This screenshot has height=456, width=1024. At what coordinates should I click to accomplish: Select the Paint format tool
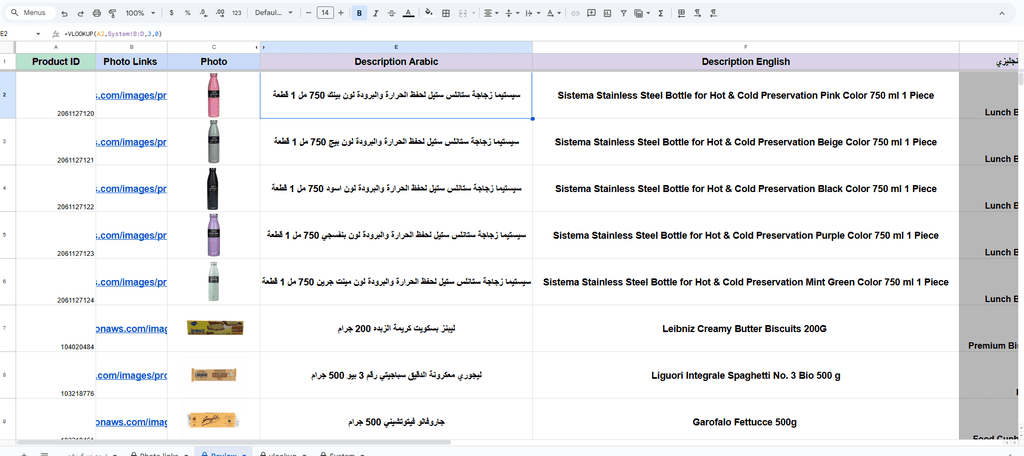[111, 13]
